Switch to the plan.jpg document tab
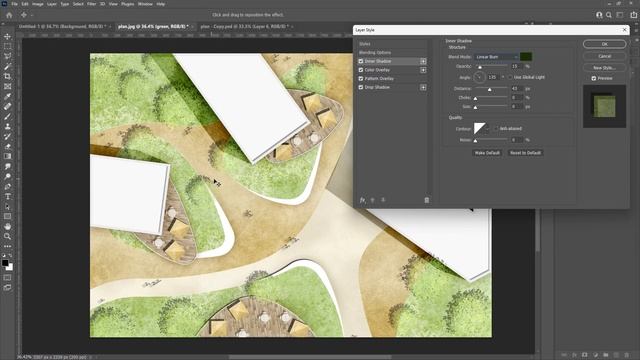 point(153,27)
